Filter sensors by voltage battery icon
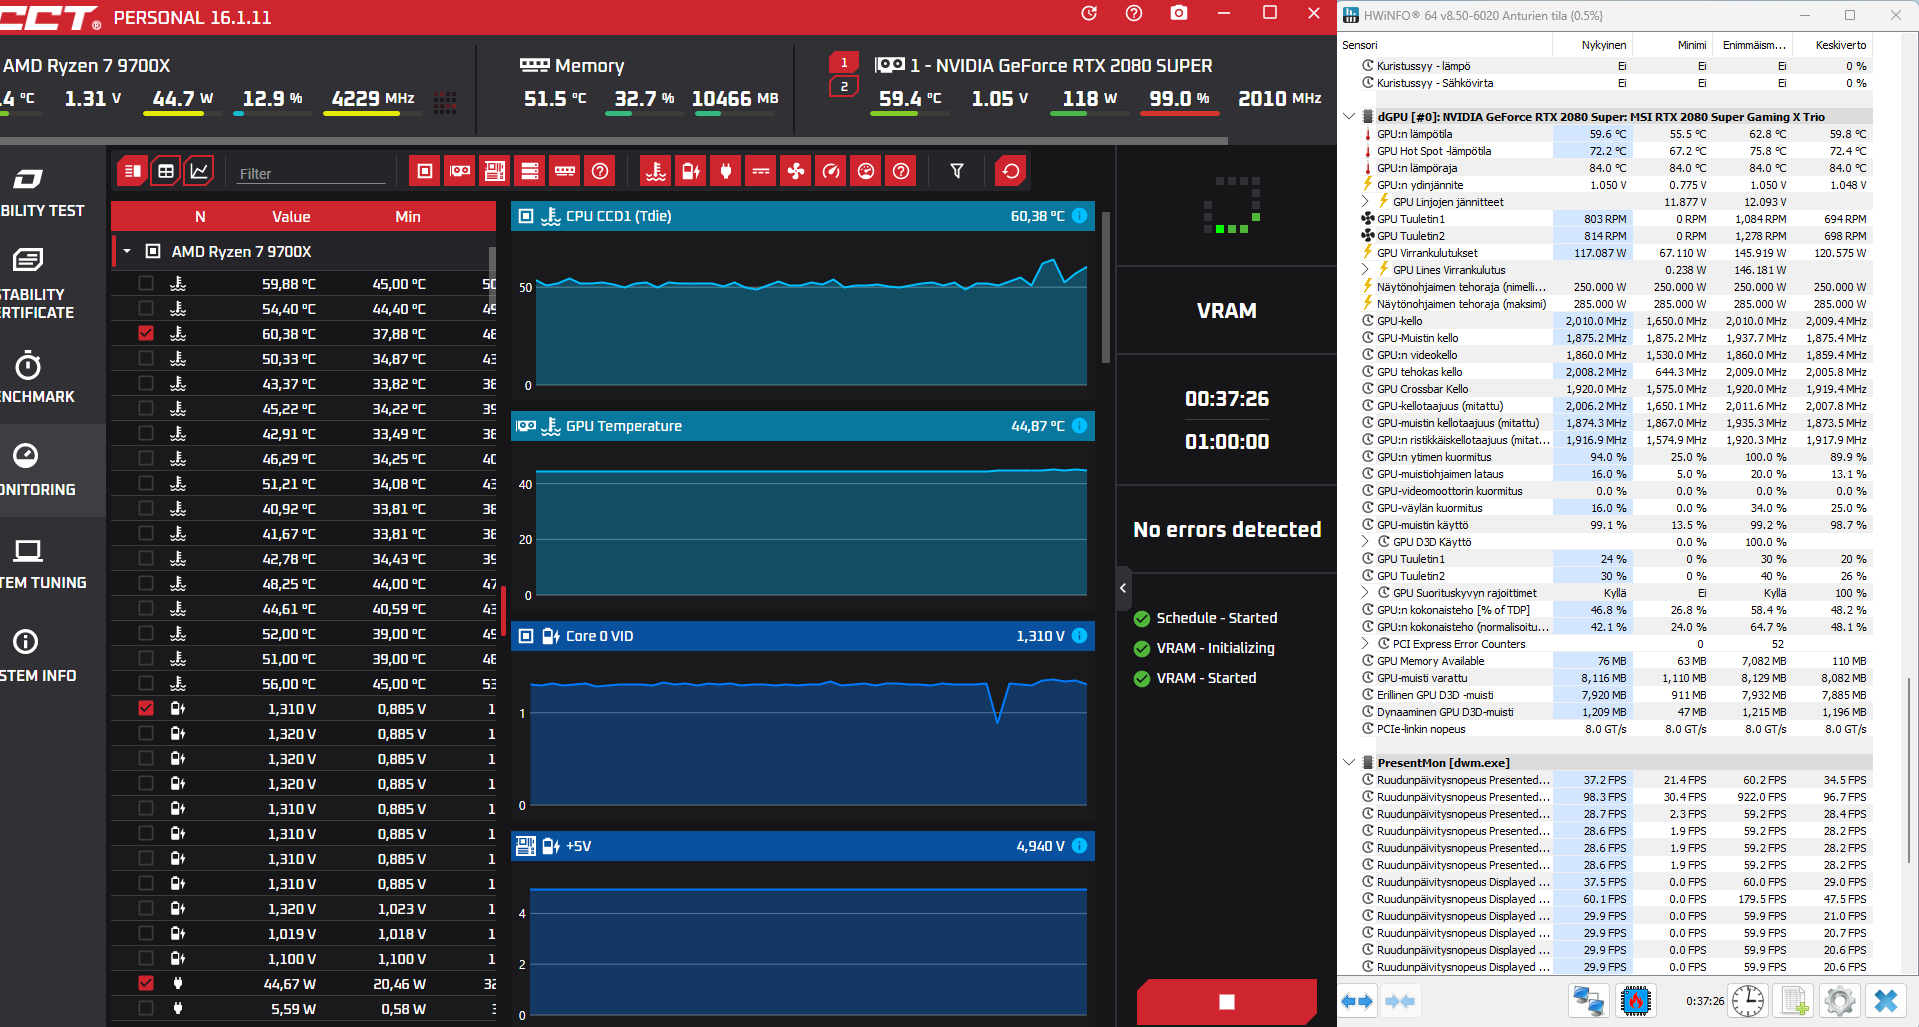The height and width of the screenshot is (1027, 1919). pyautogui.click(x=691, y=171)
